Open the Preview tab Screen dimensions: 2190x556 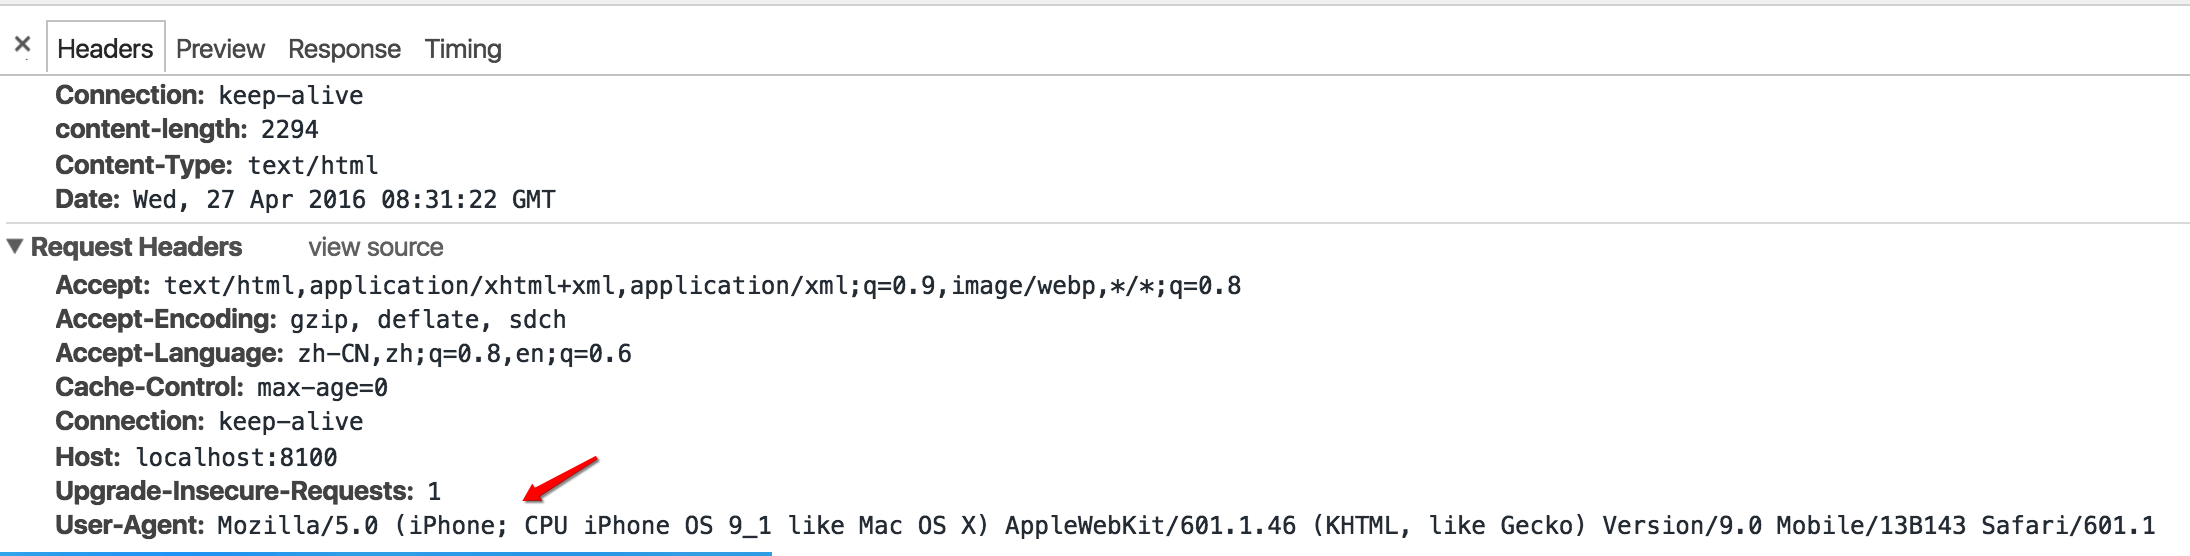coord(220,49)
